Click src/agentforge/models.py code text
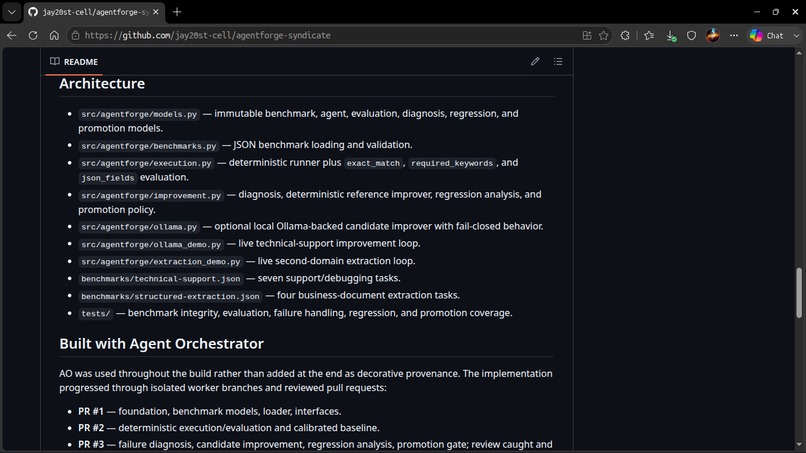This screenshot has height=453, width=806. (x=139, y=114)
